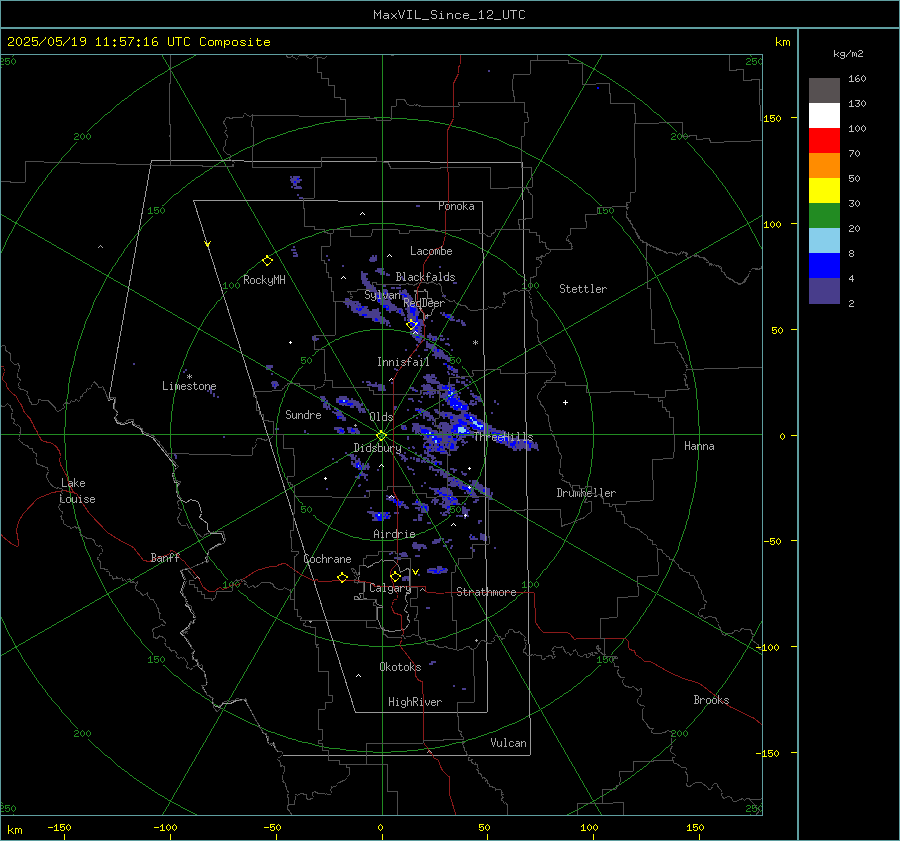The image size is (900, 841).
Task: Click the Drumheller city label
Action: 586,493
